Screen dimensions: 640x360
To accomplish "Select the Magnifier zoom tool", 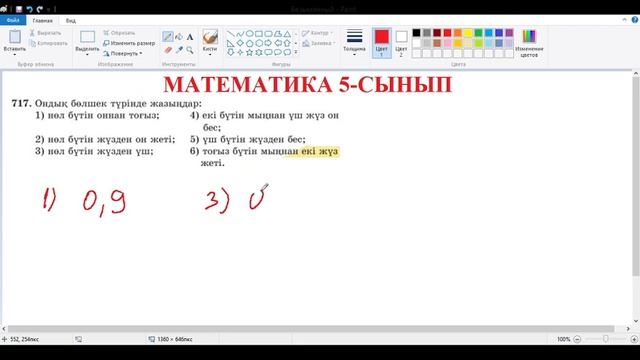I will click(190, 50).
